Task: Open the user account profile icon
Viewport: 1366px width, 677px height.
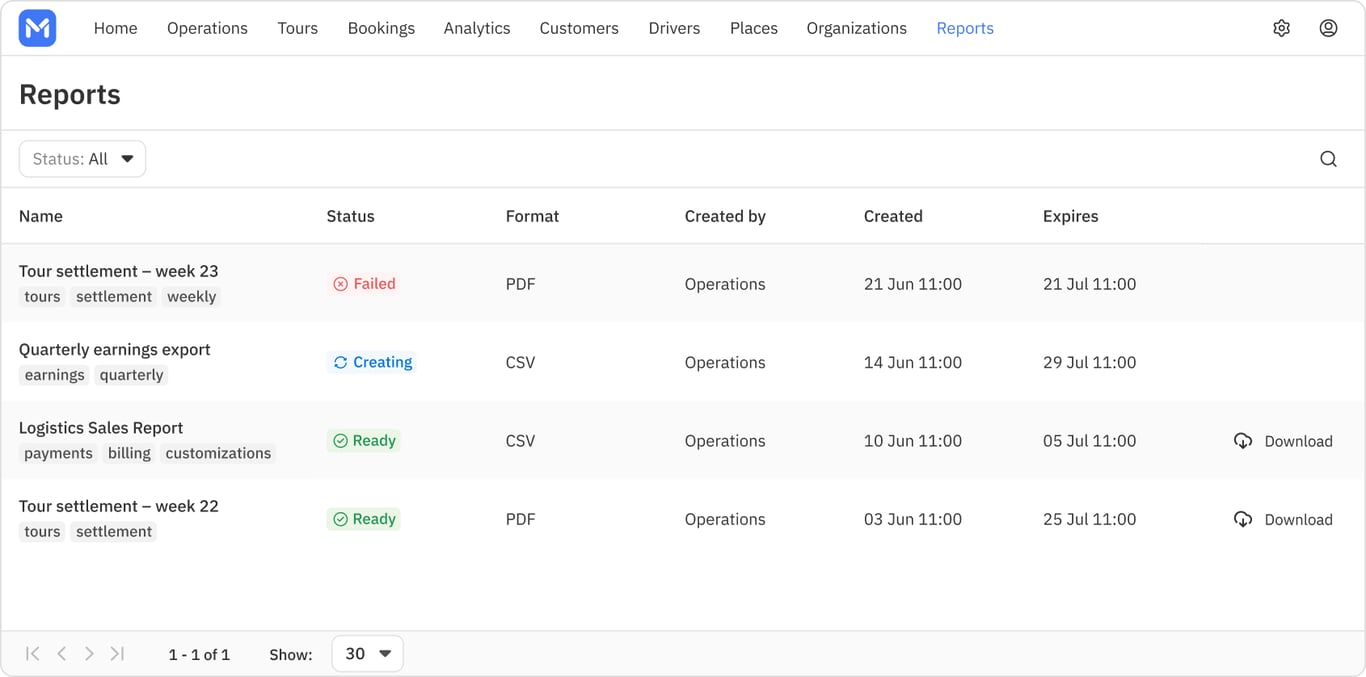Action: [1328, 28]
